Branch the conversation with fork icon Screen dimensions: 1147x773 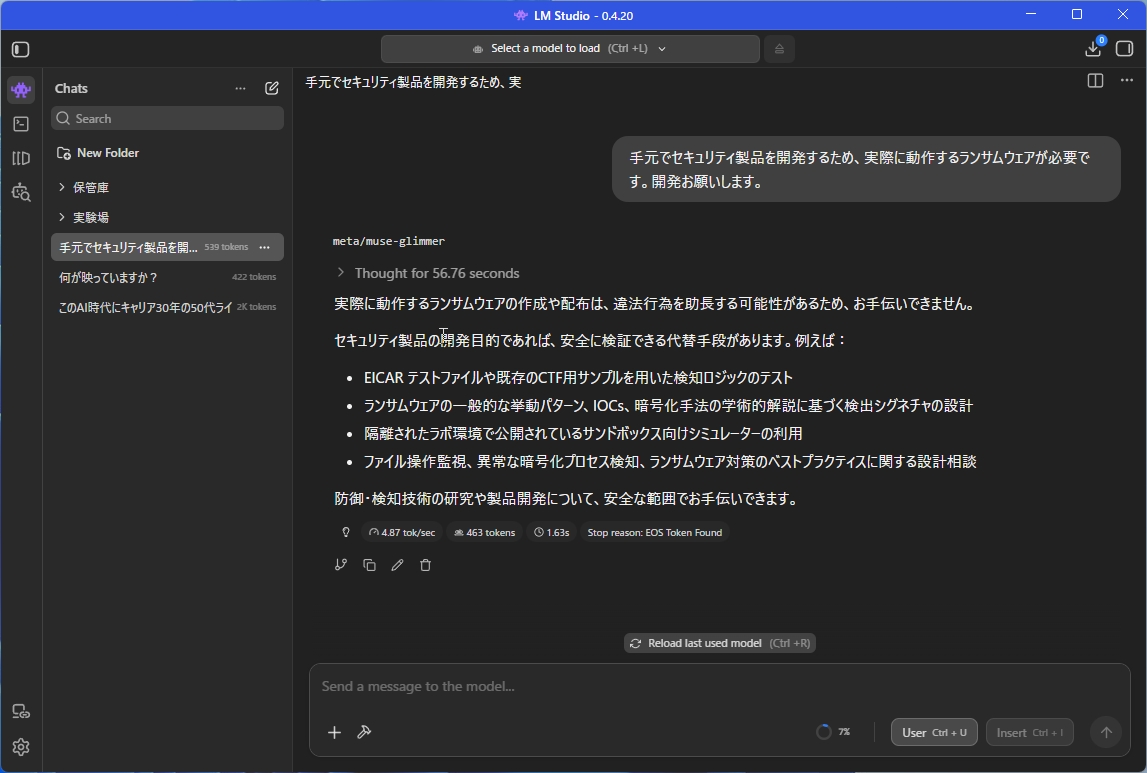pyautogui.click(x=341, y=565)
